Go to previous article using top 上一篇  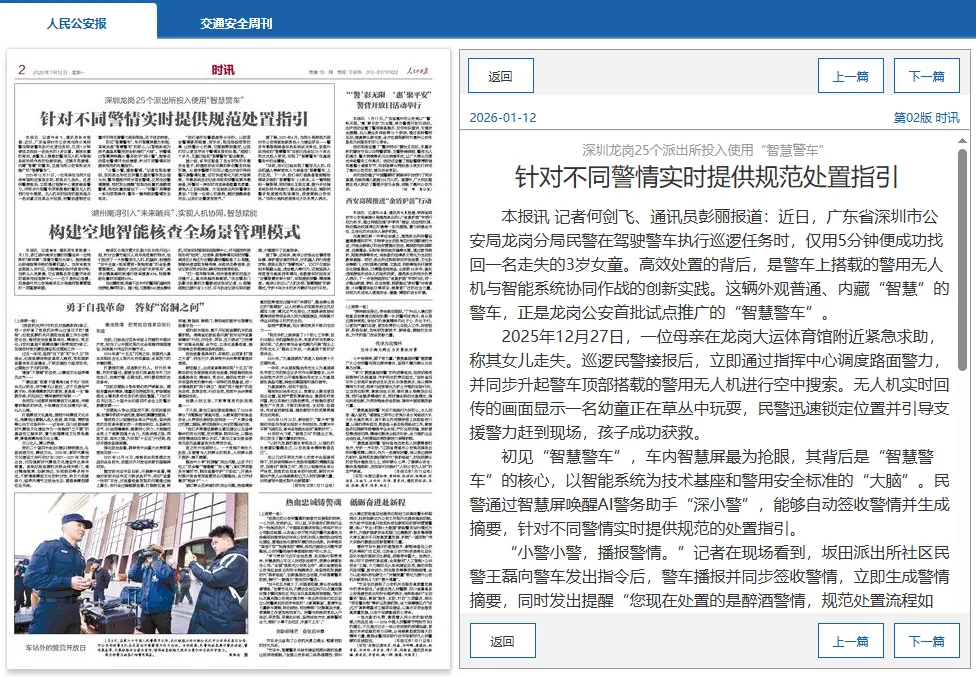point(850,76)
